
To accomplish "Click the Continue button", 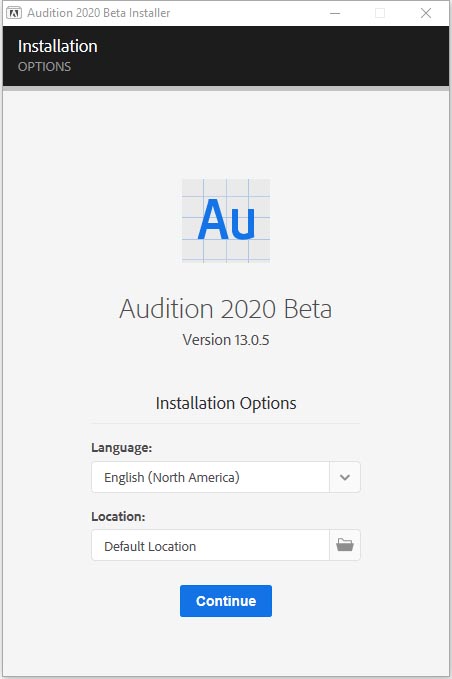I will click(x=226, y=601).
